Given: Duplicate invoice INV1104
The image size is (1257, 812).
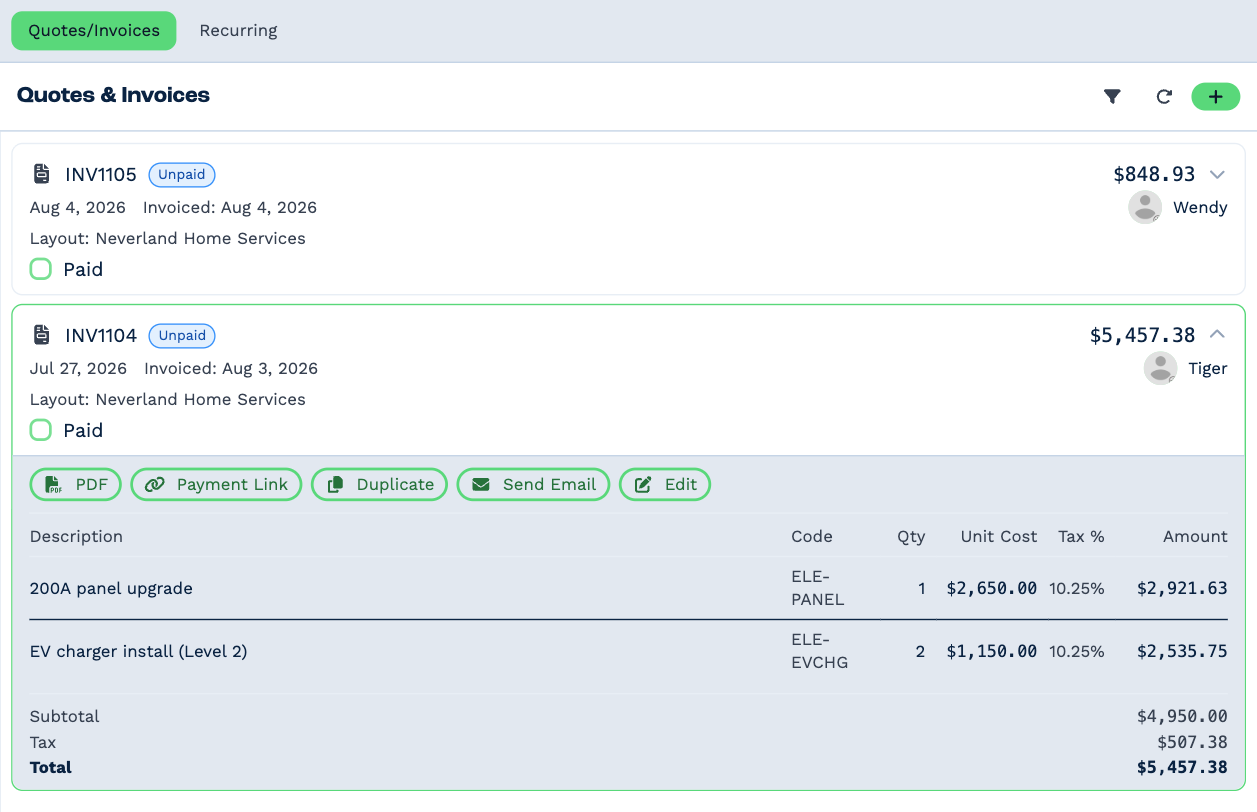Looking at the screenshot, I should pos(380,485).
